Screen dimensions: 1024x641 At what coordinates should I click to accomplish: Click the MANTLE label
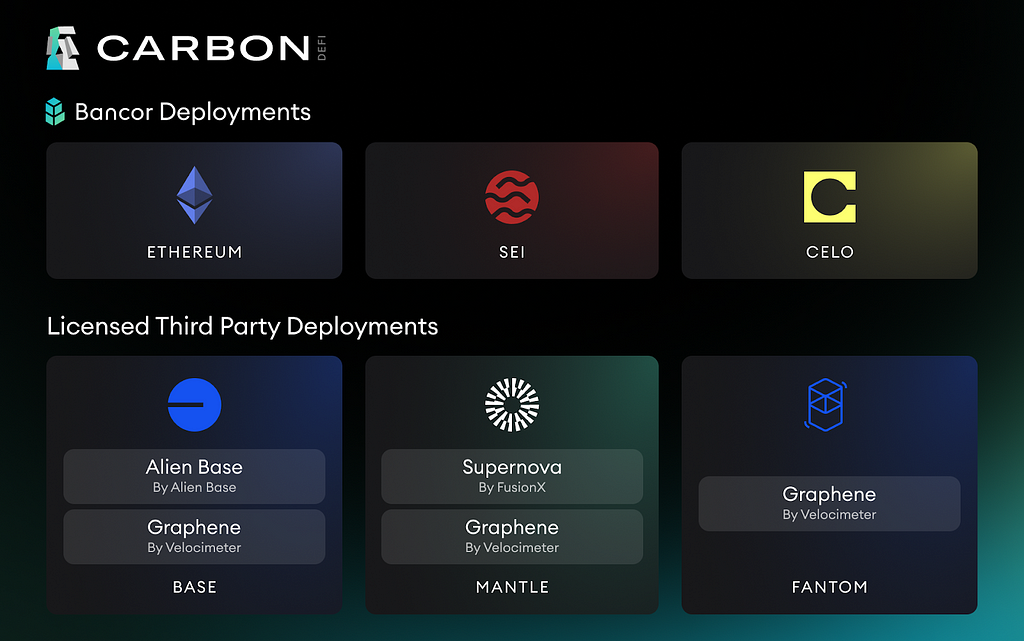click(x=512, y=587)
